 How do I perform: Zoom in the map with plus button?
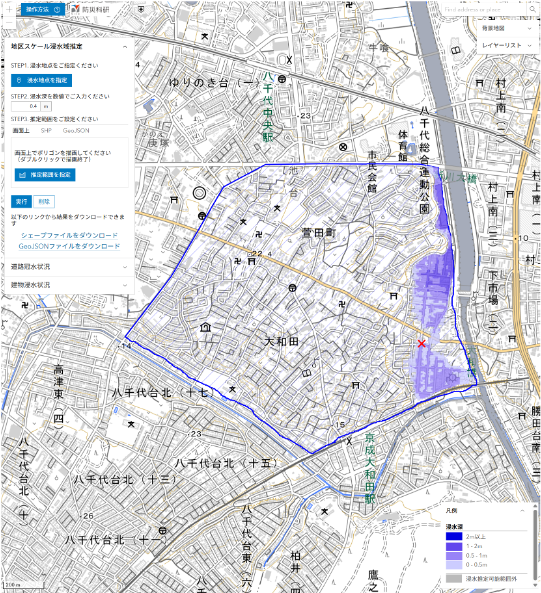tap(9, 9)
